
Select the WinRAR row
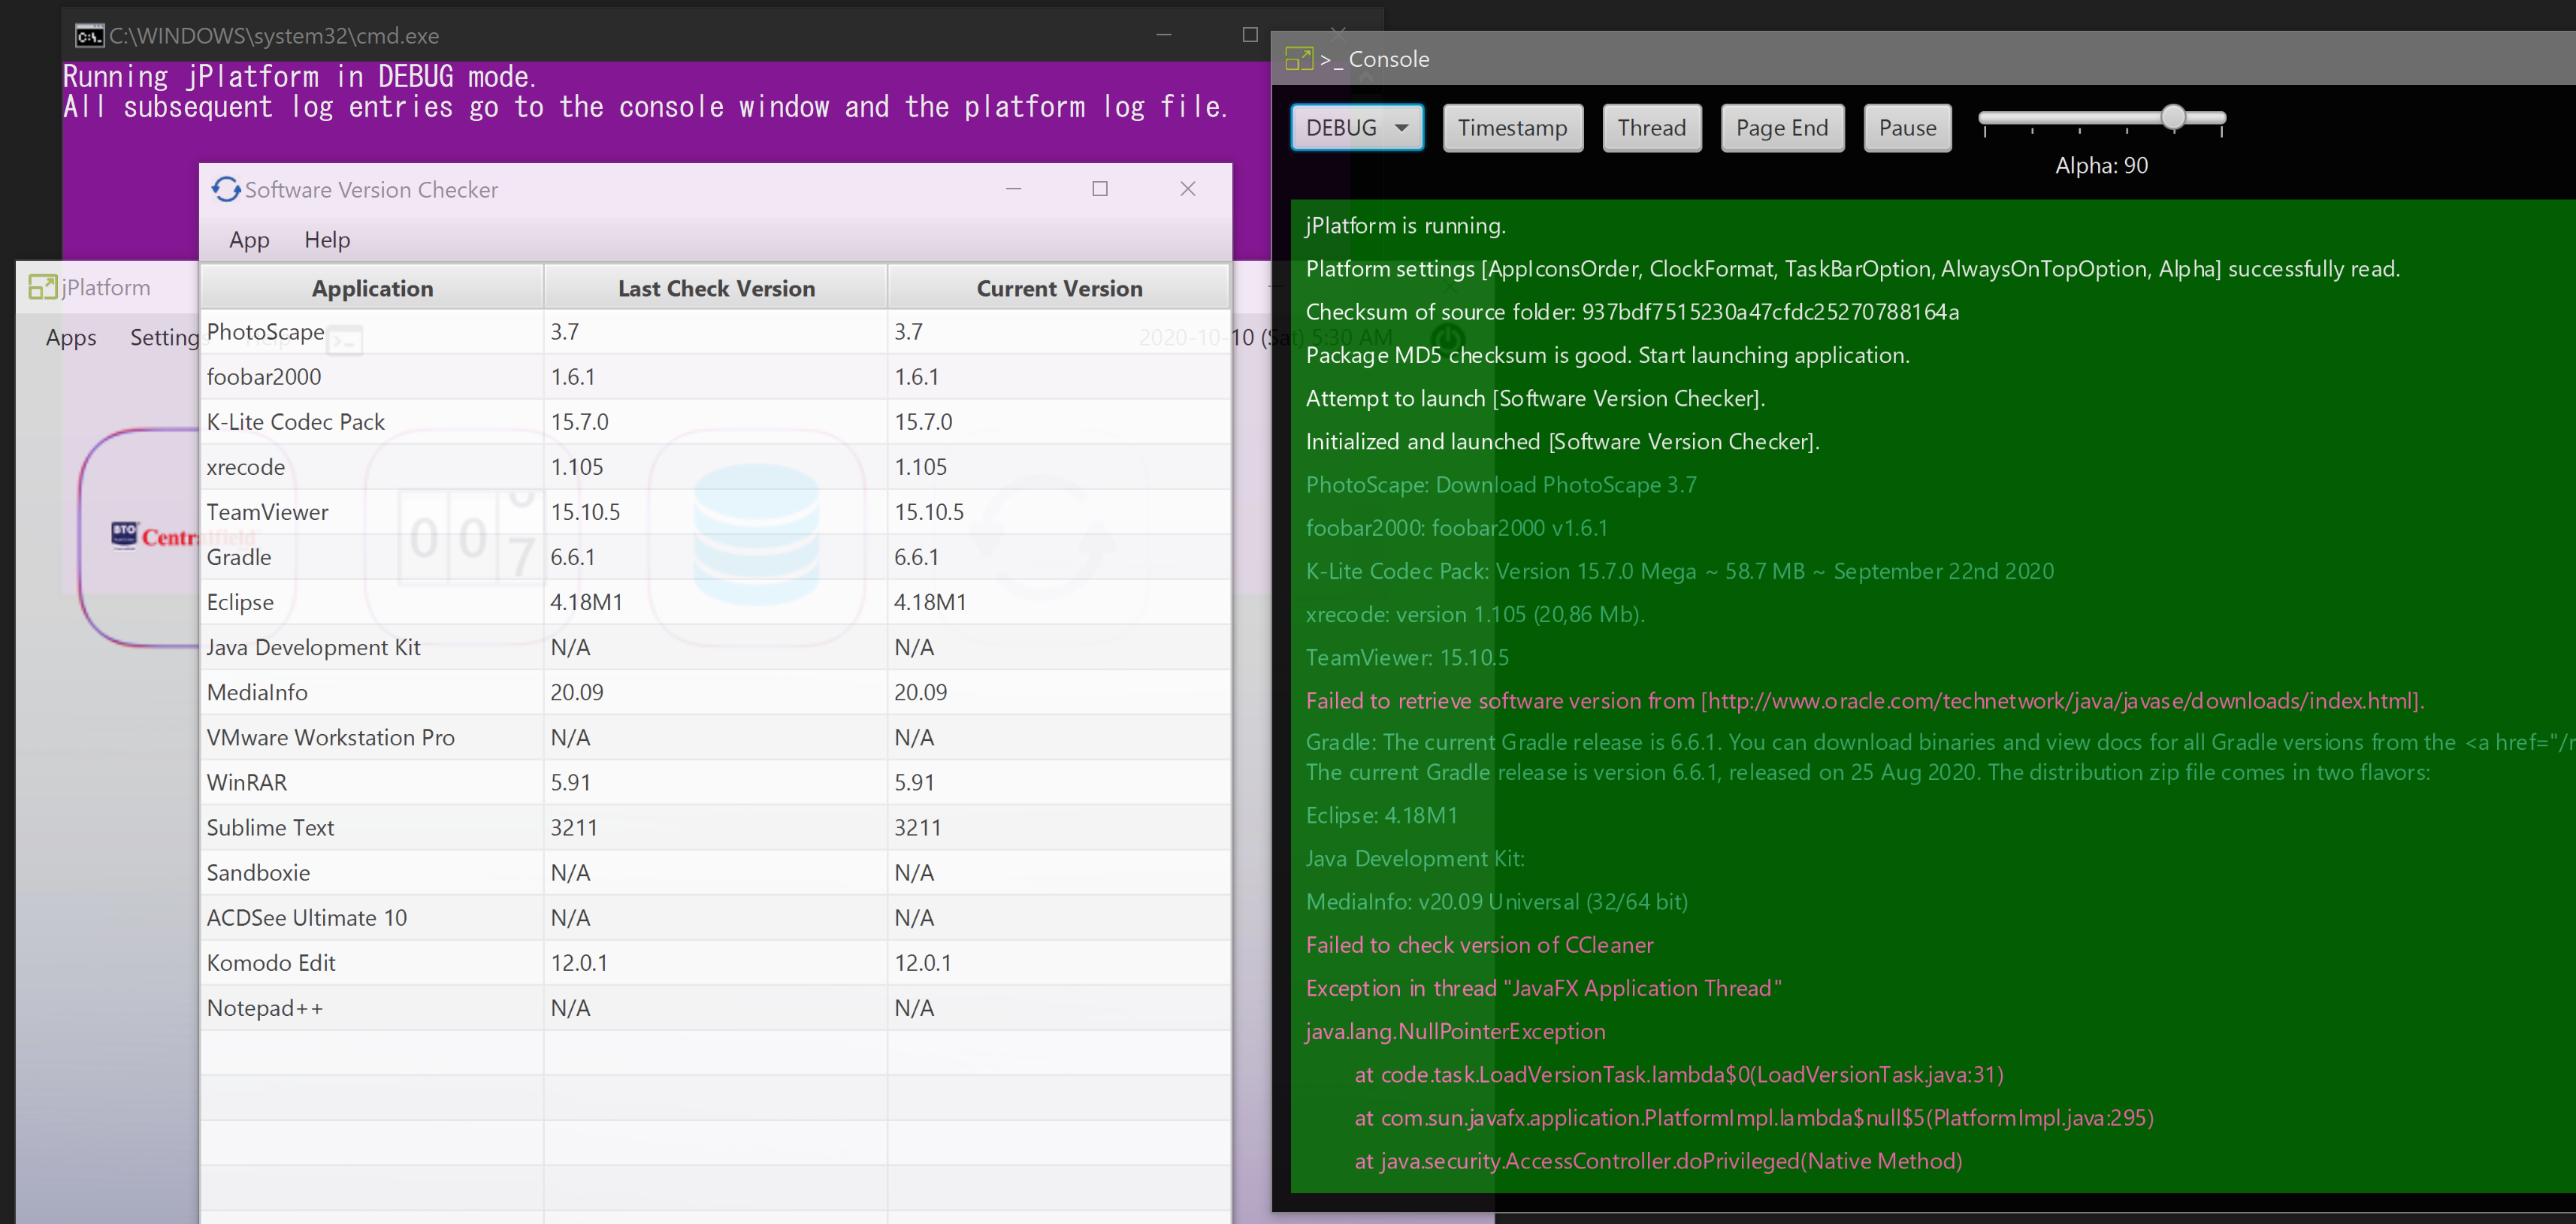click(715, 782)
